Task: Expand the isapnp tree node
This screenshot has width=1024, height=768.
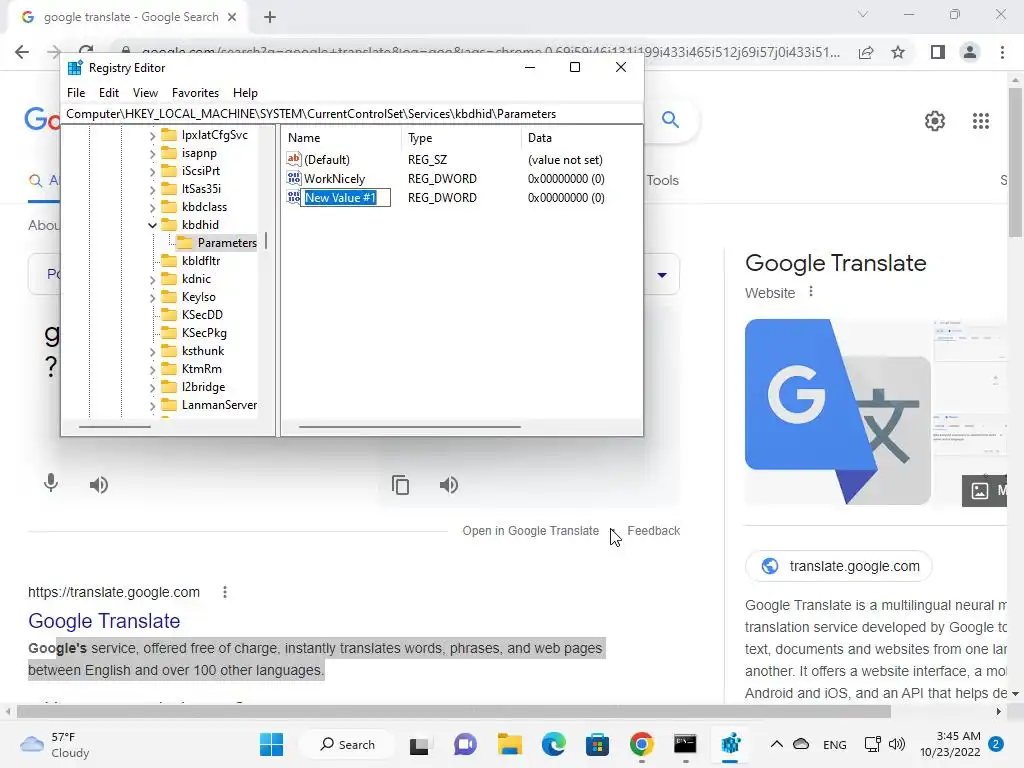Action: point(152,153)
